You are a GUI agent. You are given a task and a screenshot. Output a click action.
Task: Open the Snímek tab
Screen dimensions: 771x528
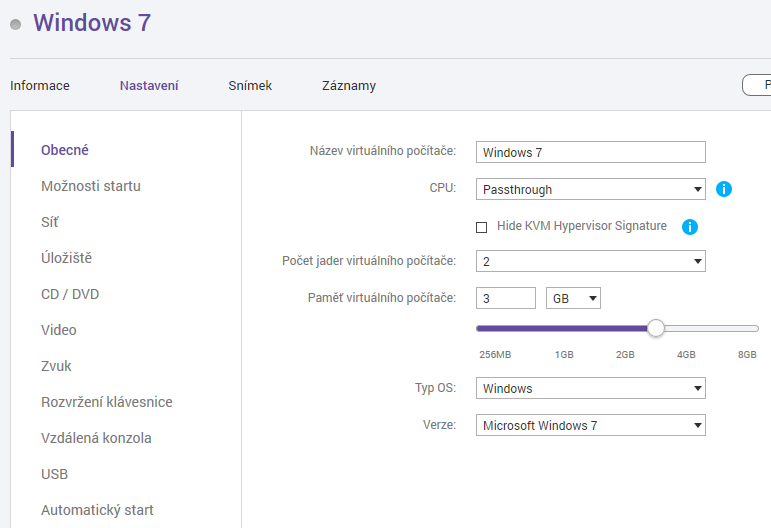click(250, 86)
